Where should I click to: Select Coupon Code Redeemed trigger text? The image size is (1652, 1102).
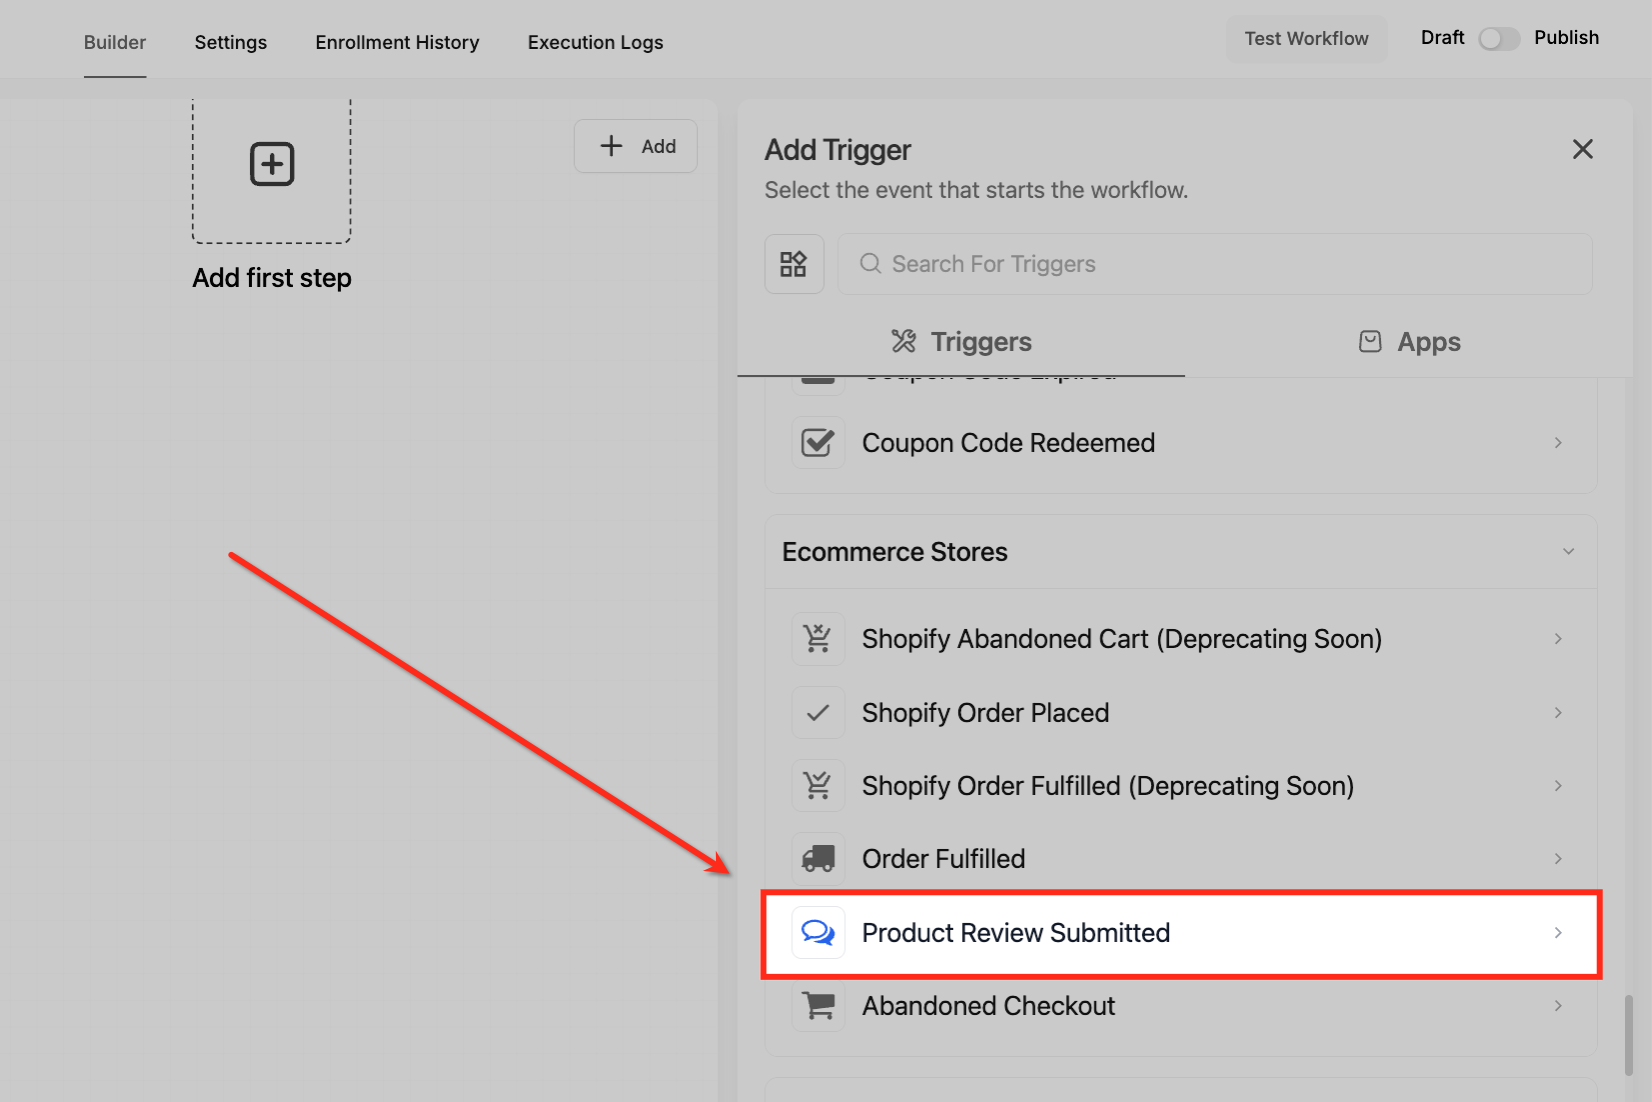click(x=1009, y=443)
